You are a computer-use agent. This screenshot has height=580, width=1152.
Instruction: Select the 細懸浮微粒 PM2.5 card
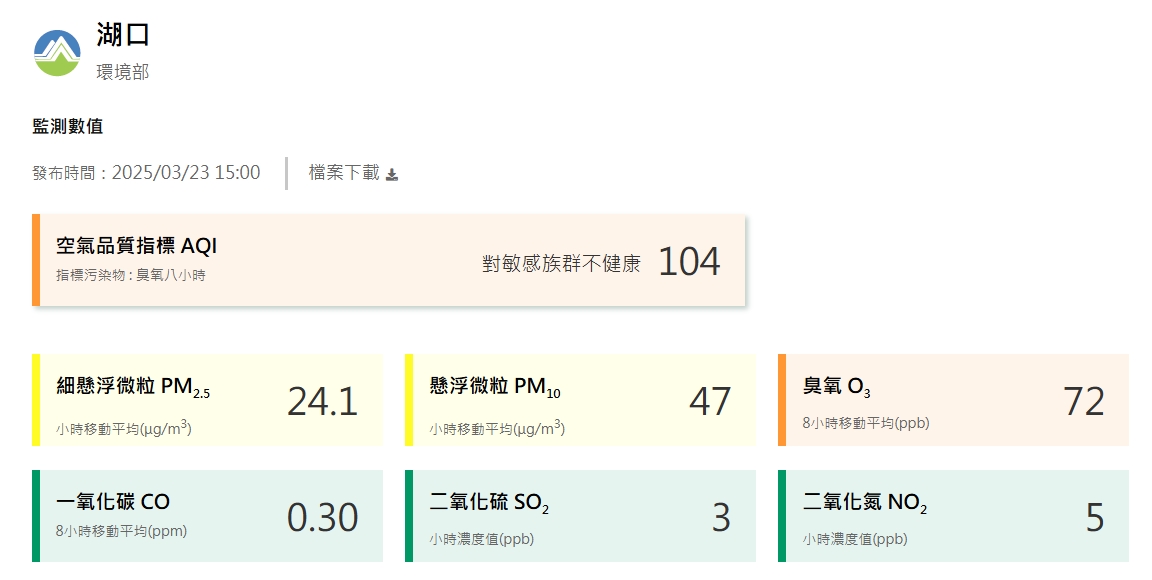208,400
